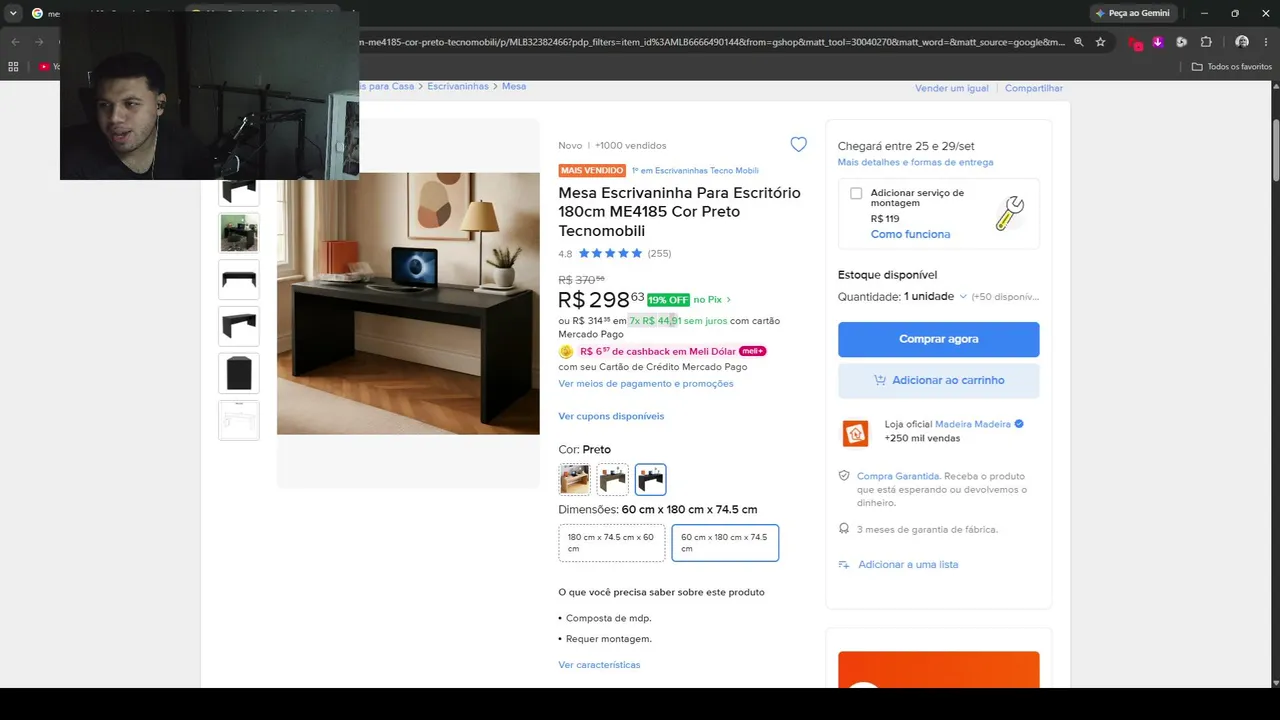Open the (255) reviews count
This screenshot has height=720, width=1280.
point(659,253)
